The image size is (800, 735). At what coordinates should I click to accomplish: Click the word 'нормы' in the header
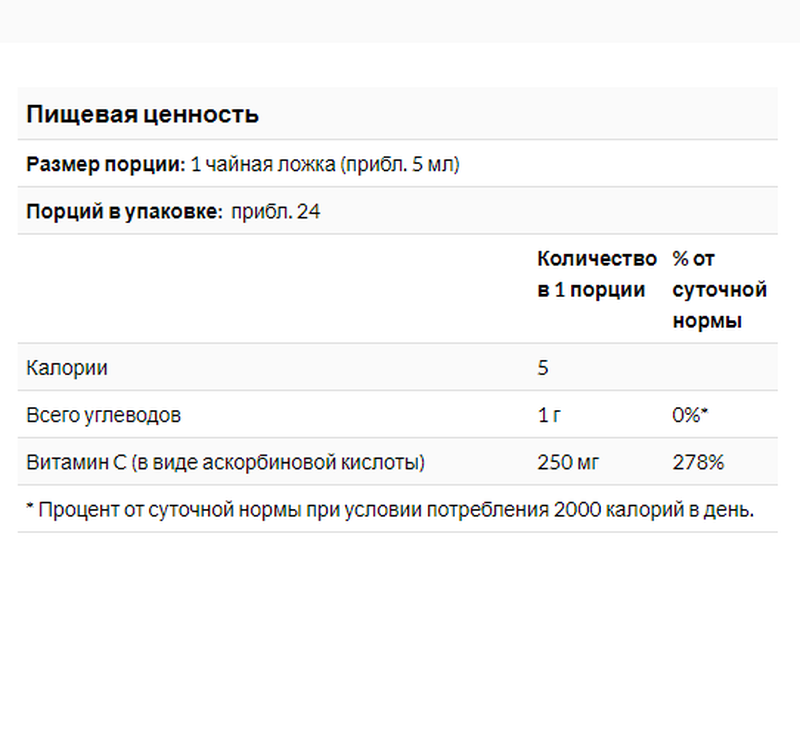point(707,321)
